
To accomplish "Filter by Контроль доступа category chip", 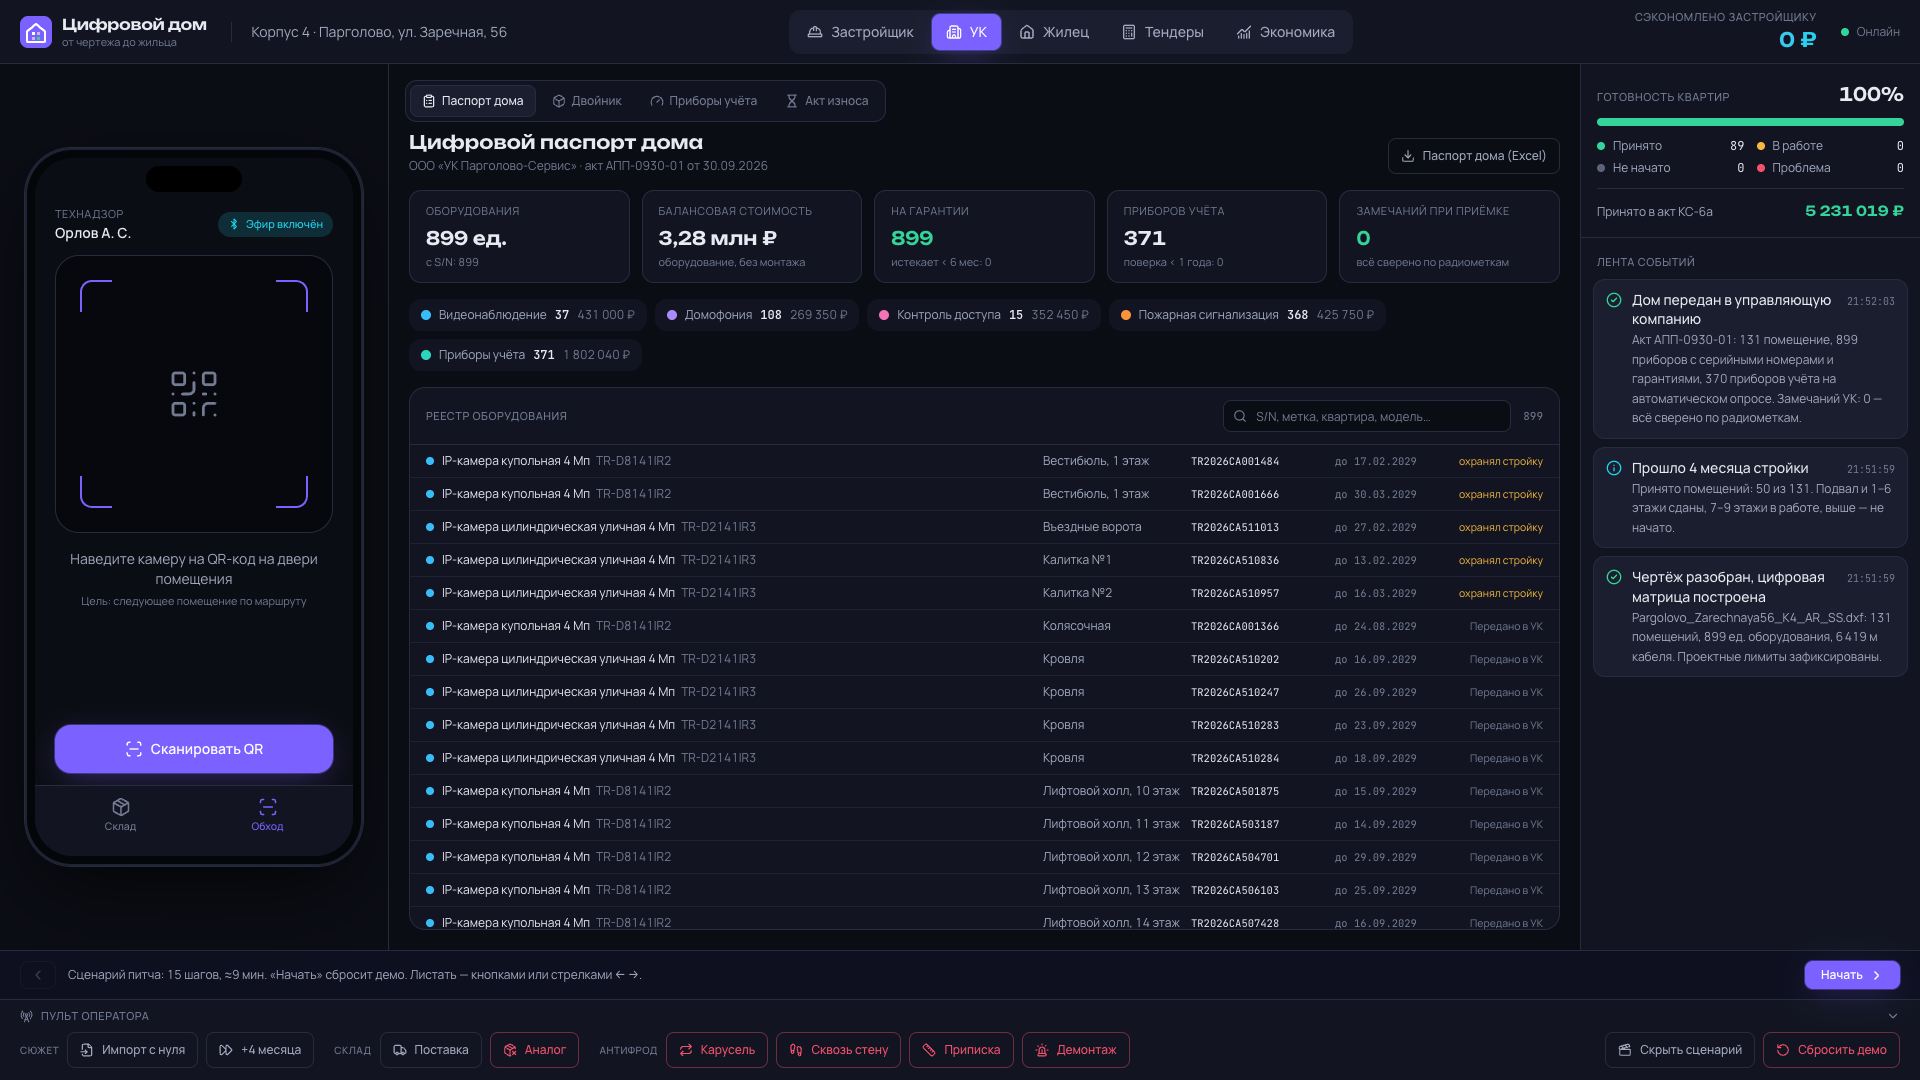I will point(984,315).
